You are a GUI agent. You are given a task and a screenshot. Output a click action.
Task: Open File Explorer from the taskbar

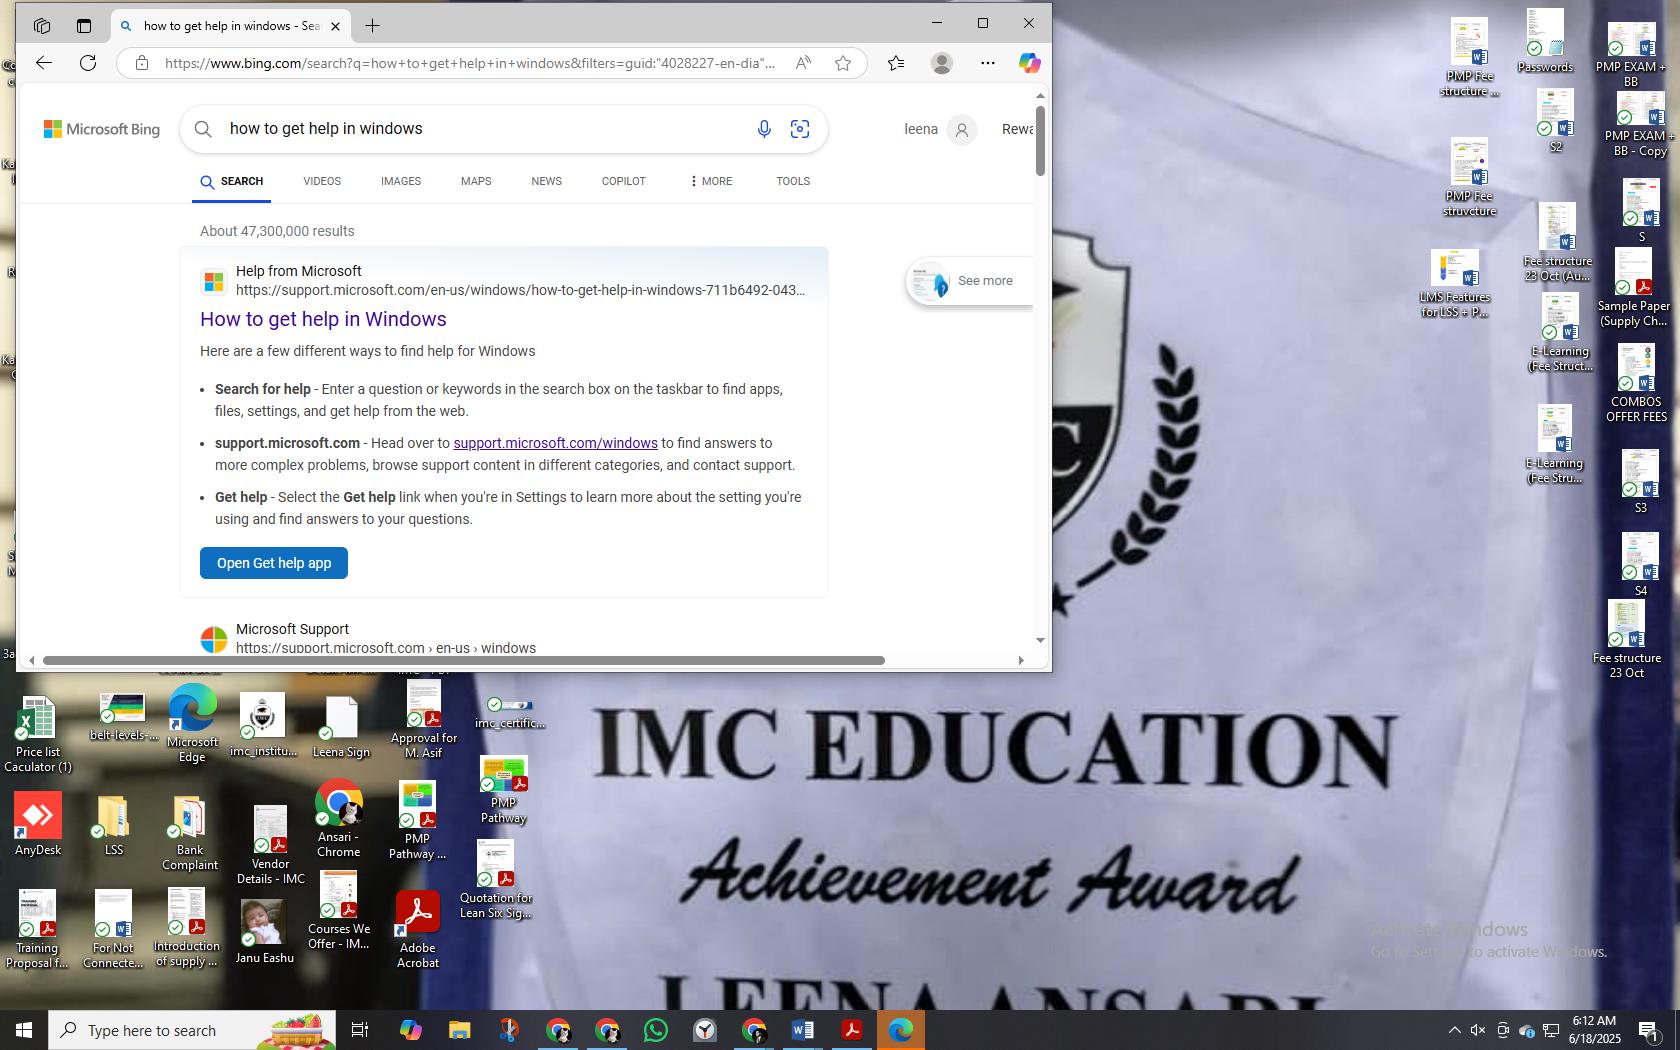pyautogui.click(x=459, y=1030)
